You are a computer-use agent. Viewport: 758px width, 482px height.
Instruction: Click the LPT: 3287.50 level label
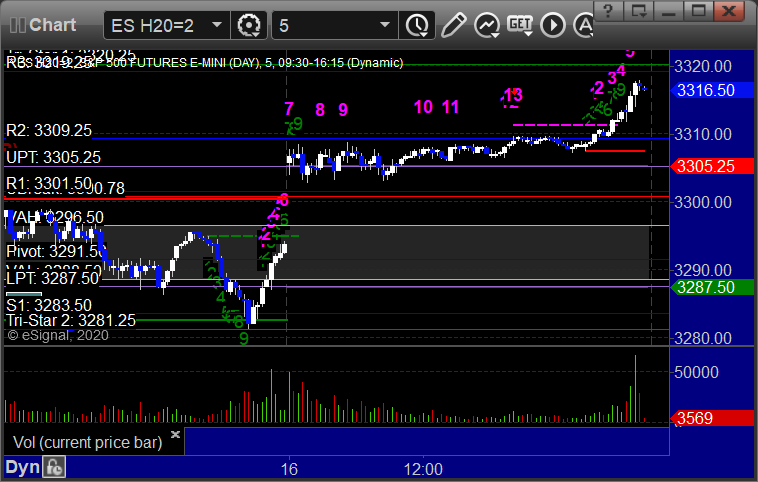tap(53, 278)
